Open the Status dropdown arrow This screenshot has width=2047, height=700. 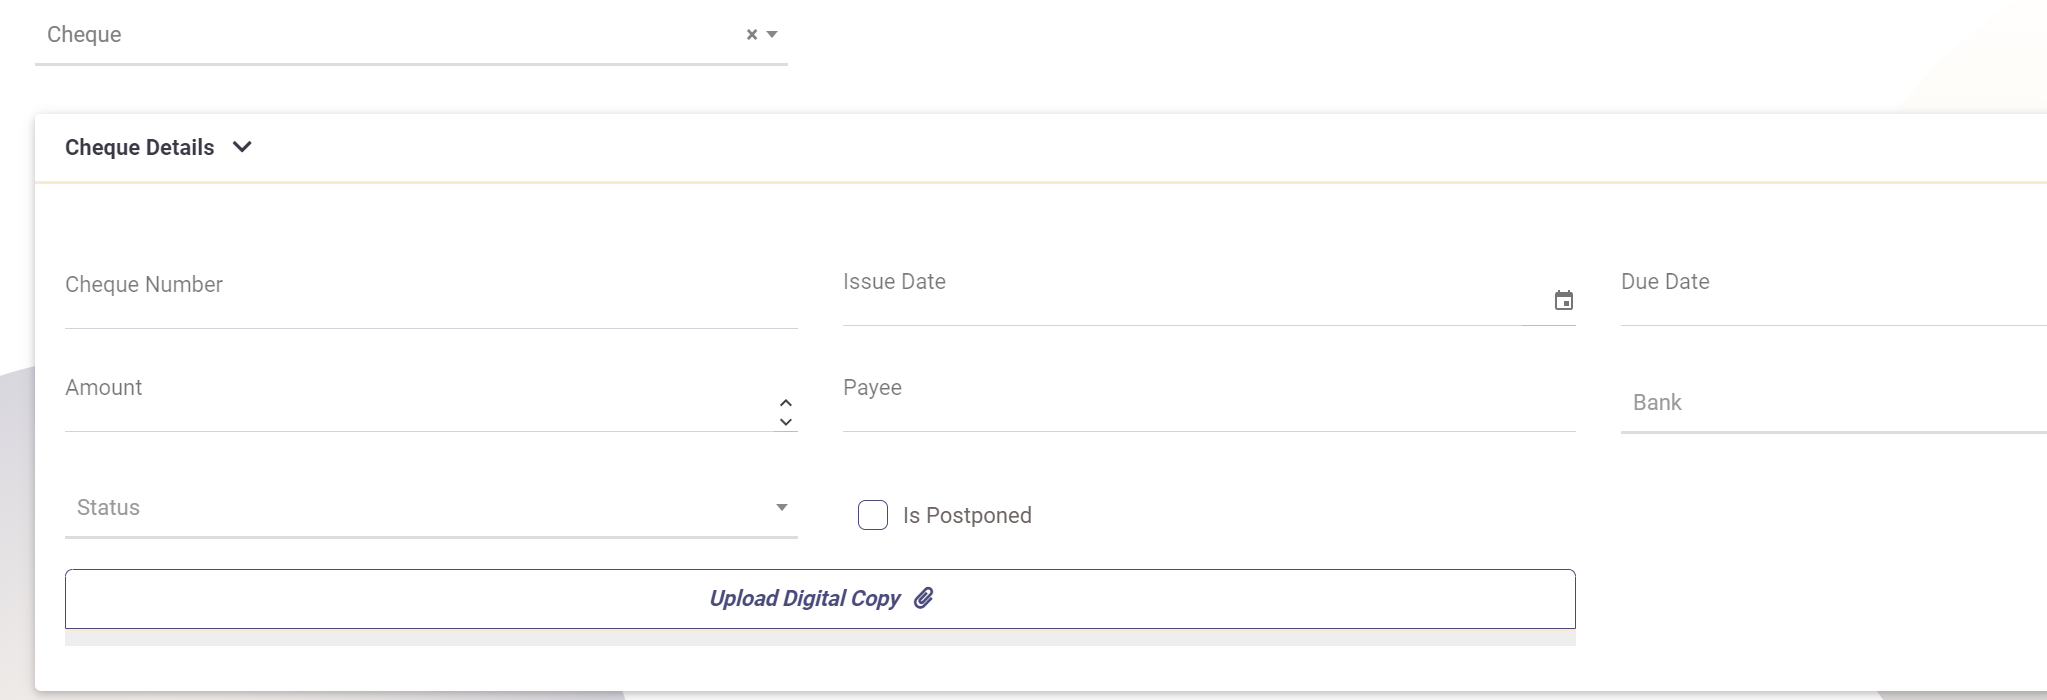click(782, 507)
